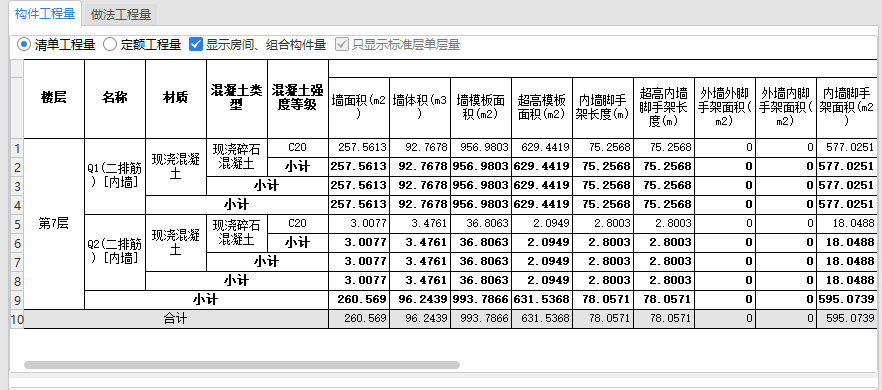Select the 第7层 floor cell

(x=54, y=224)
